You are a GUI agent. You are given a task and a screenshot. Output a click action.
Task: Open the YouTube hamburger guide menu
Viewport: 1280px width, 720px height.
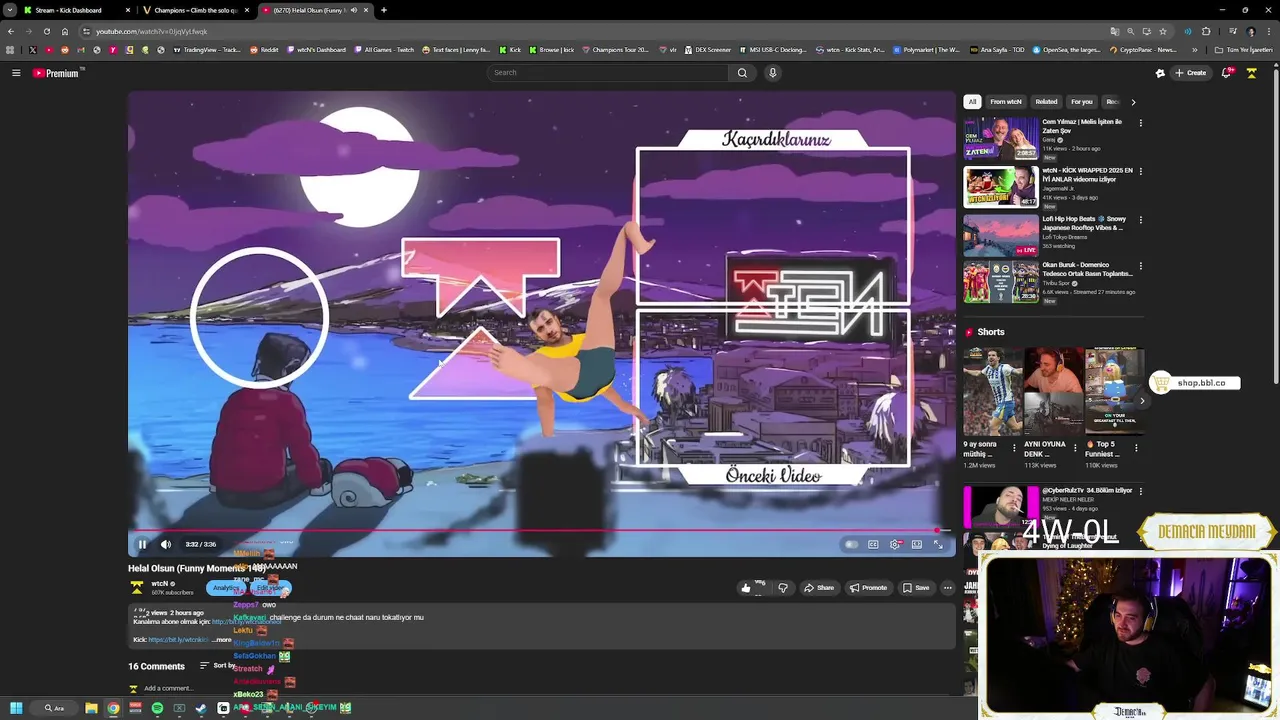coord(16,73)
